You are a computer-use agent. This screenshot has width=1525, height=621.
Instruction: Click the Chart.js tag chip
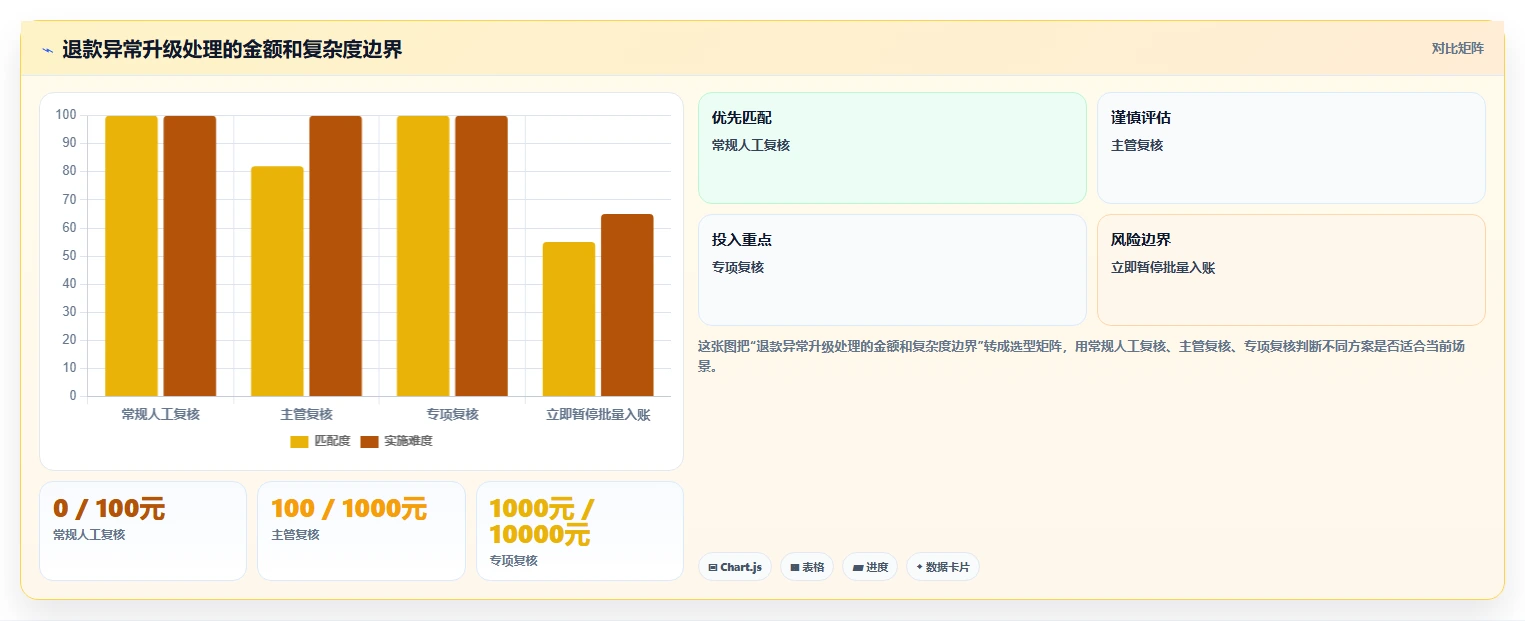click(x=735, y=567)
